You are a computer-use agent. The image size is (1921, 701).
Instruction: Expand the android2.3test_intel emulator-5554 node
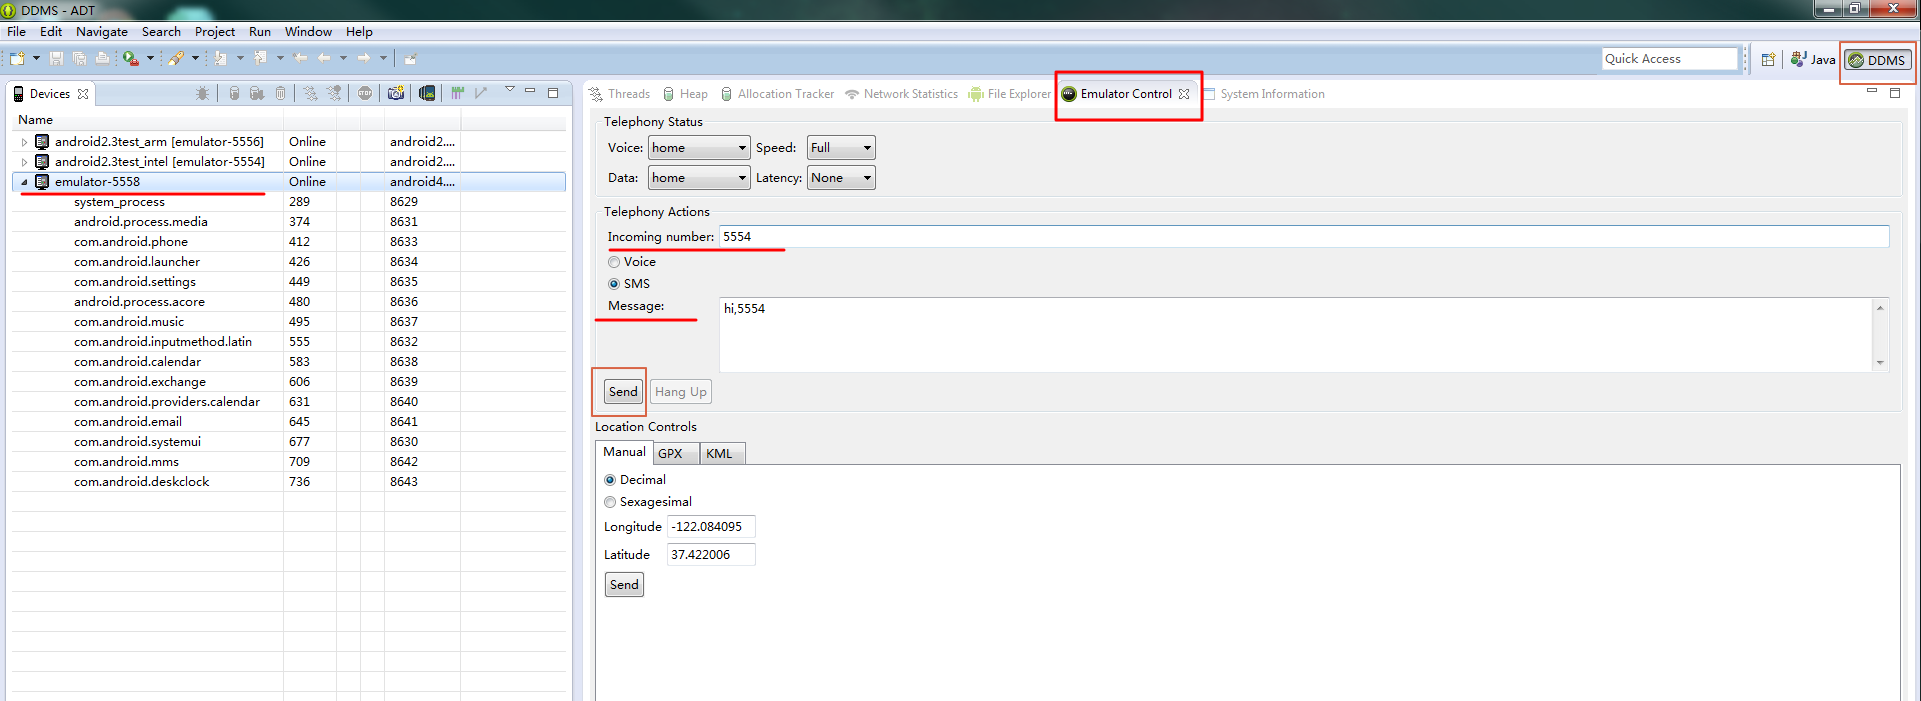click(x=24, y=162)
